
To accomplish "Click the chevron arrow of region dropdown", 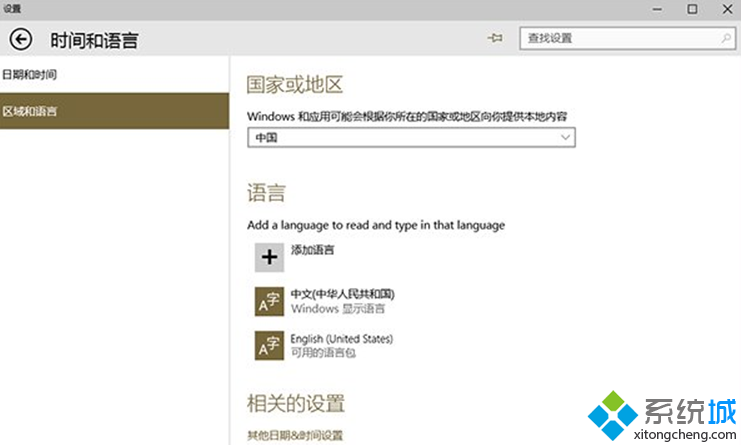I will (x=566, y=137).
